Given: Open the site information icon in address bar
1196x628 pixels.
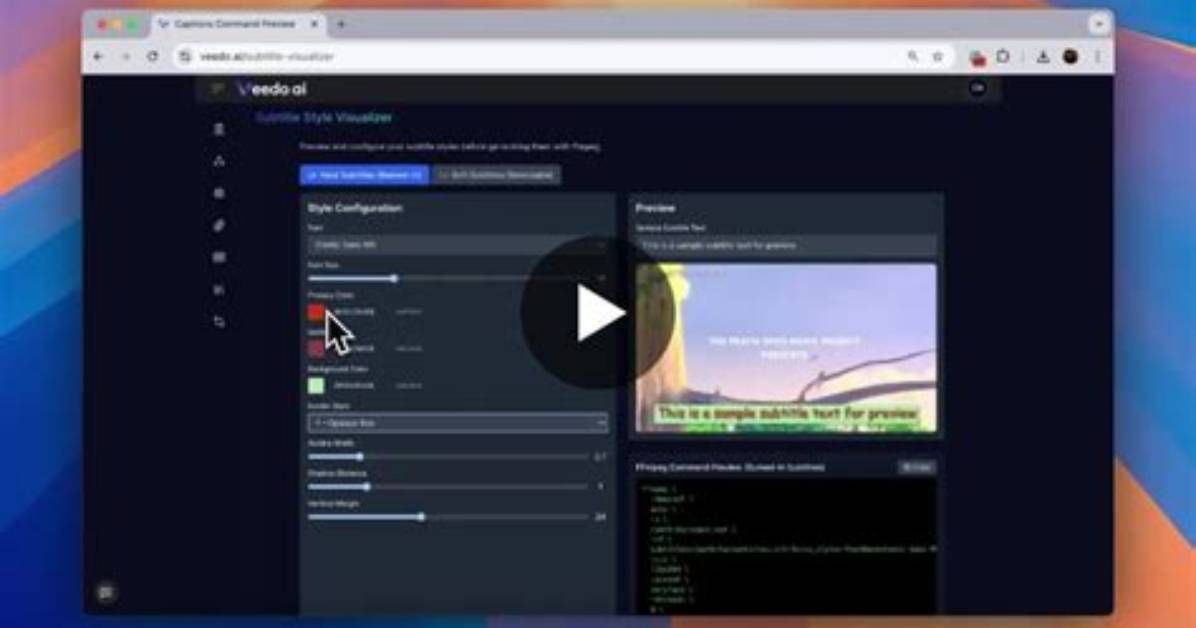Looking at the screenshot, I should coord(185,56).
